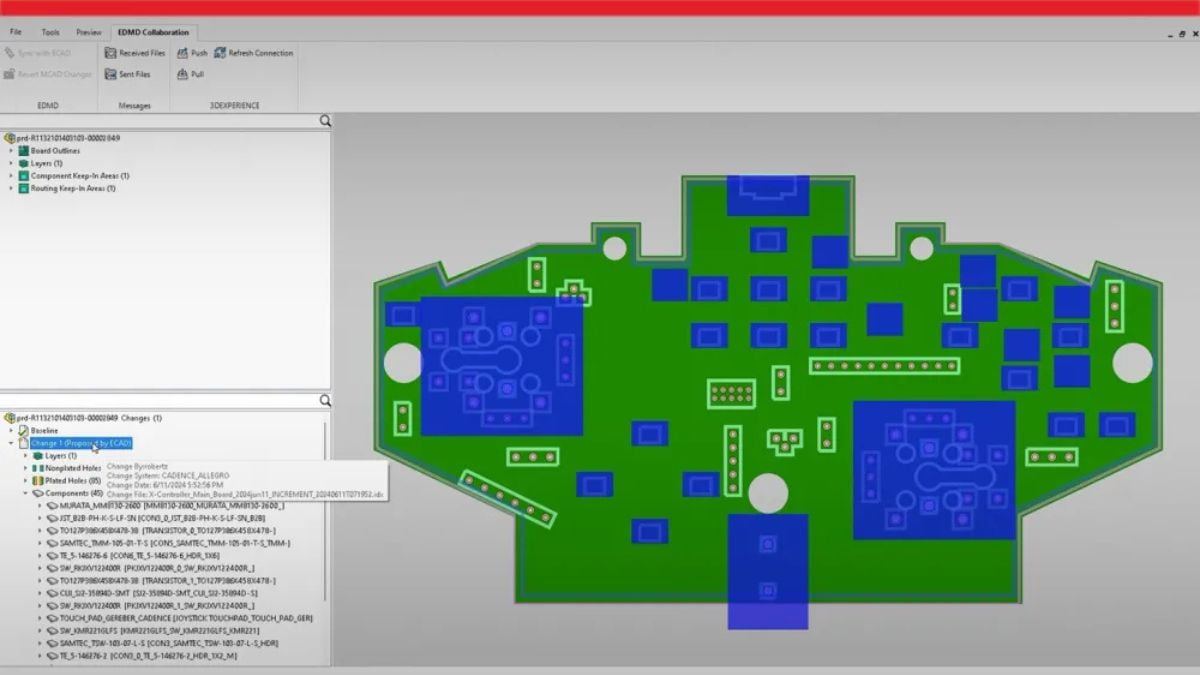Expand the Routing Keep-In Areas node

(x=12, y=188)
